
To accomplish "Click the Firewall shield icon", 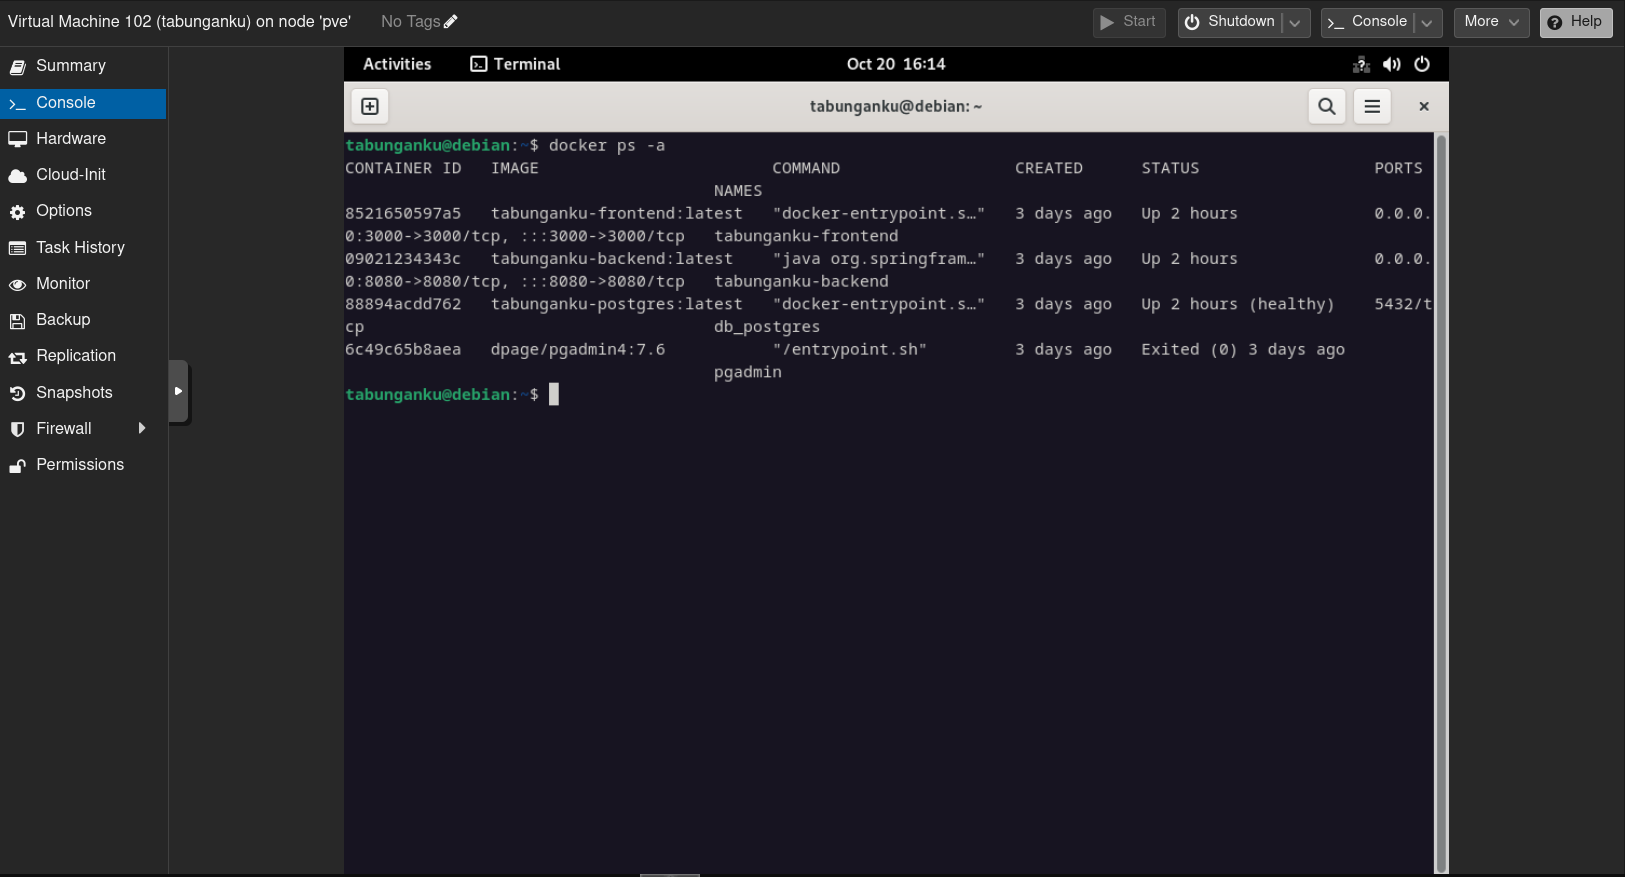I will (17, 429).
